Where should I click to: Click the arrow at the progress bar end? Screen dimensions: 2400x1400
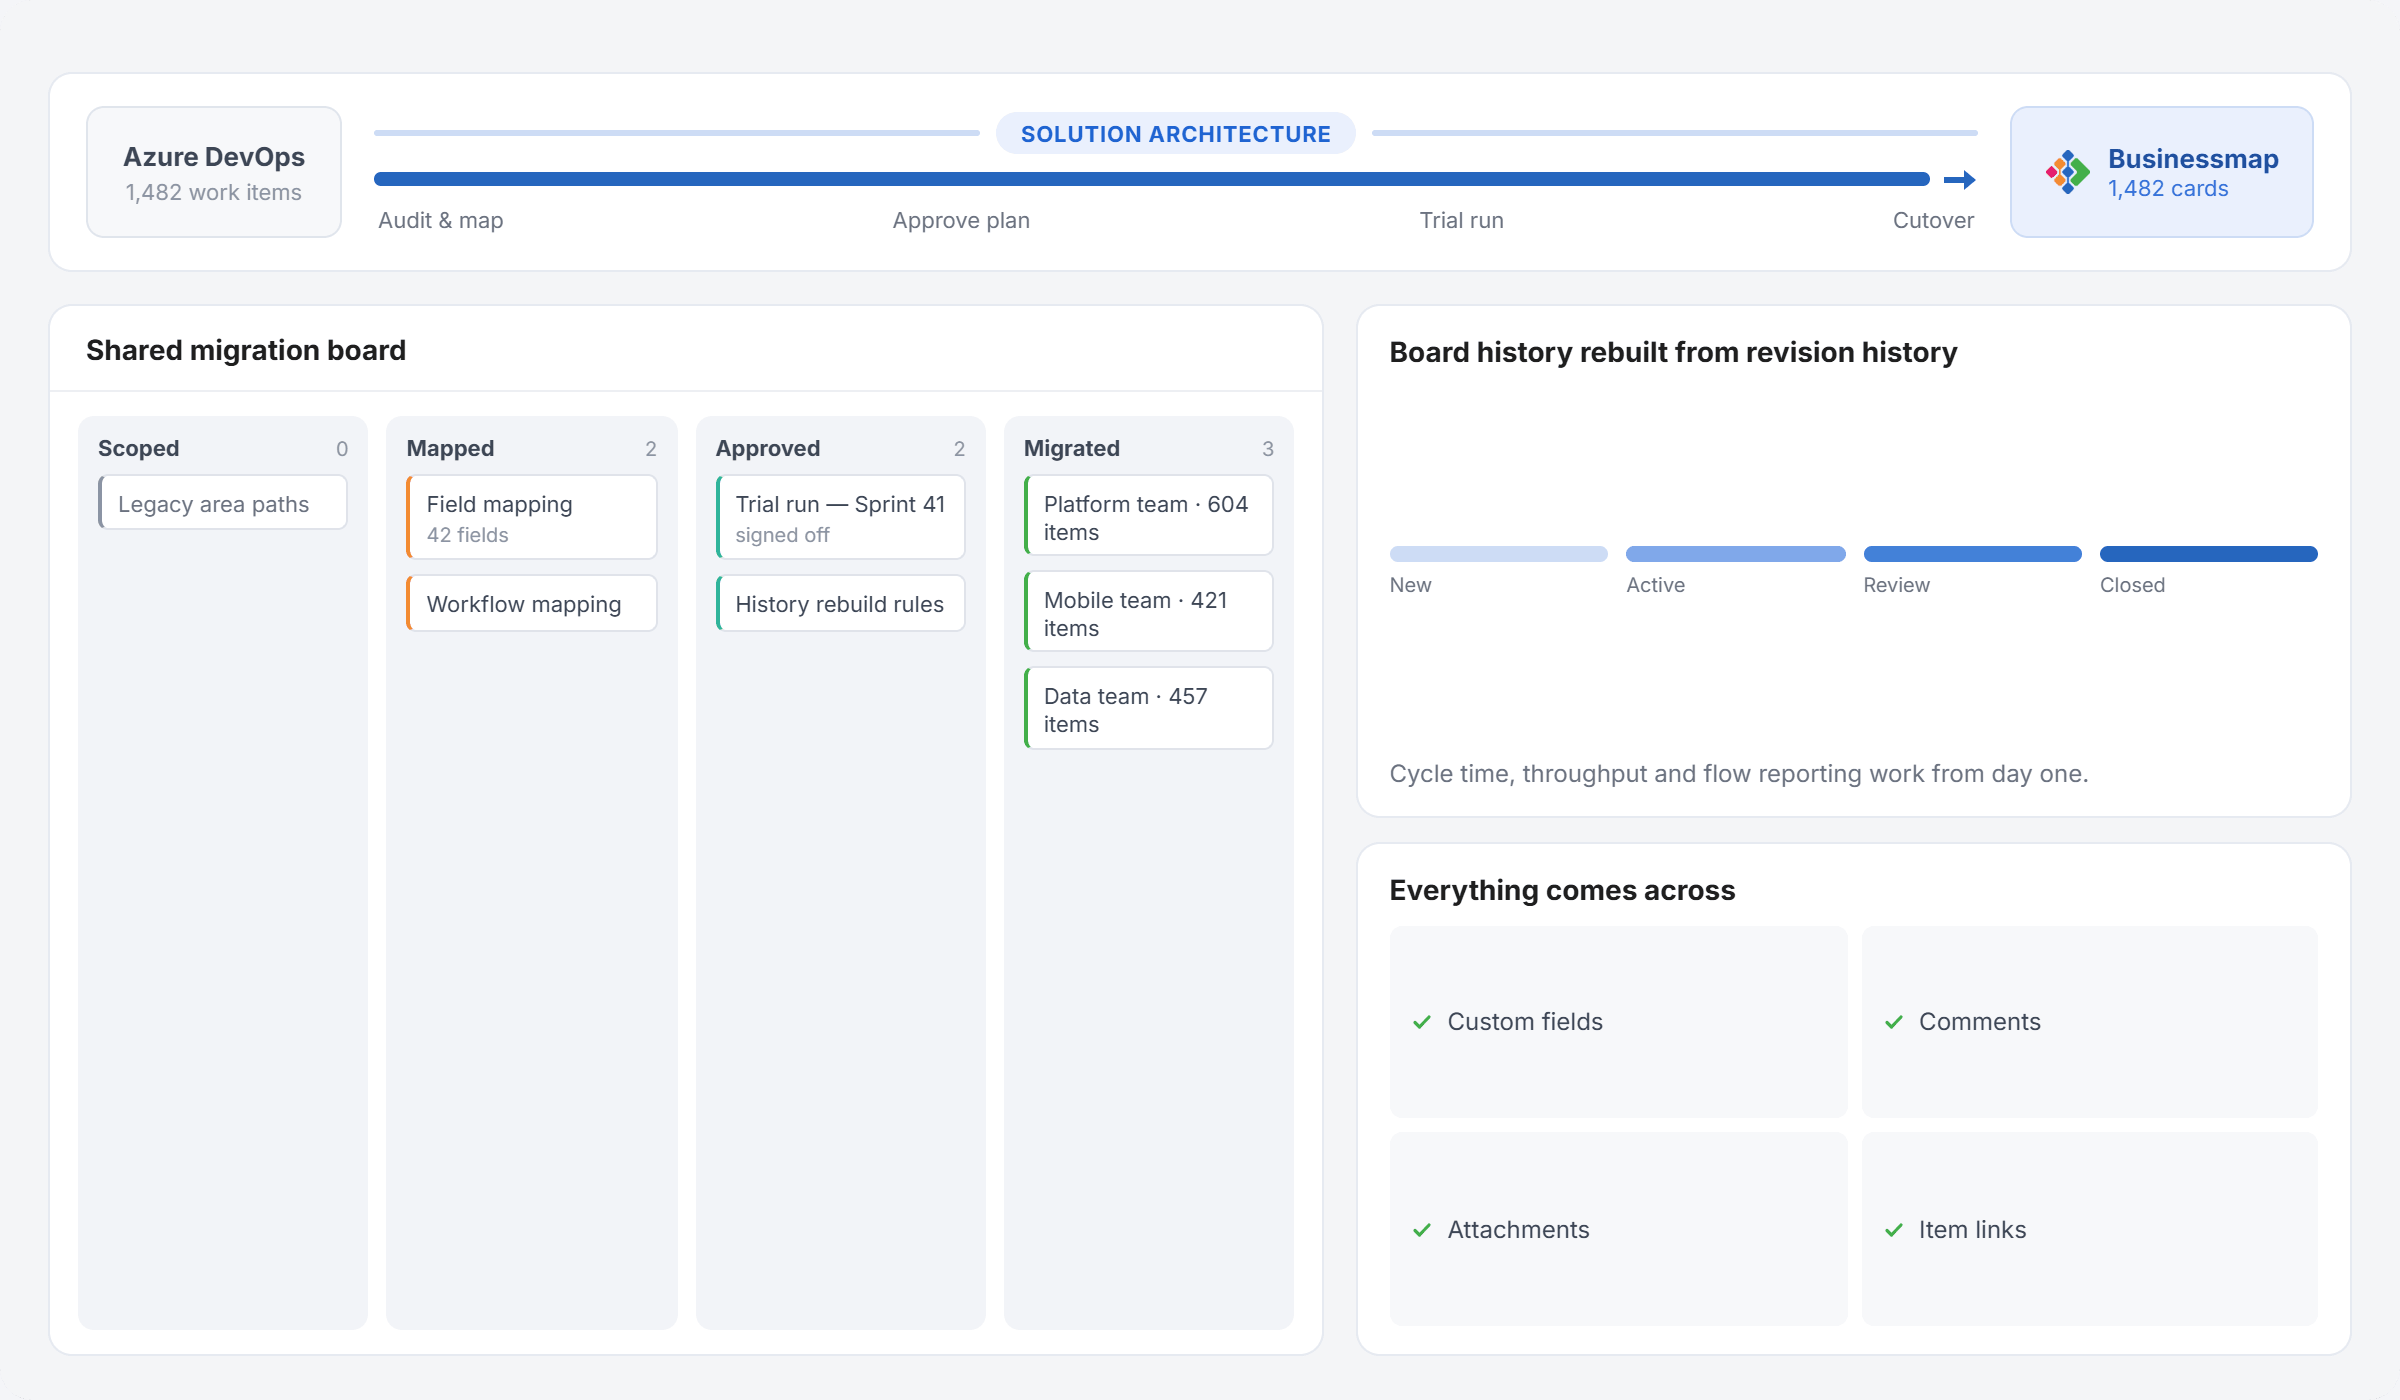point(1960,180)
